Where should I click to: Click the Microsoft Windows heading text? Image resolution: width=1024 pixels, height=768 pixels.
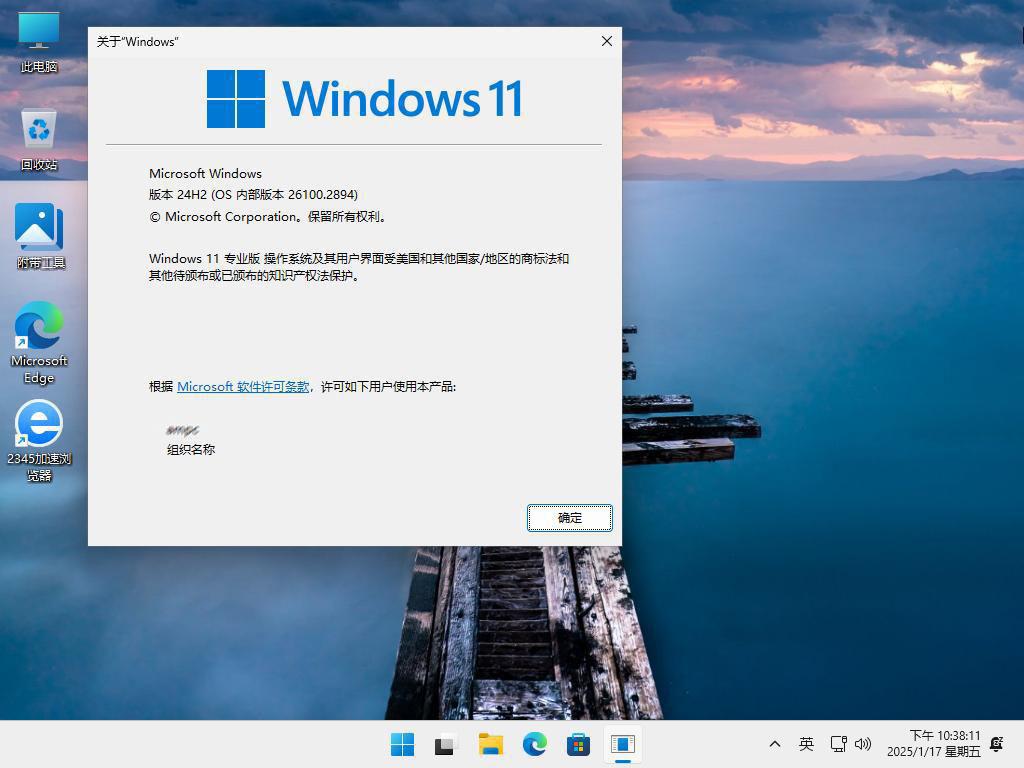click(205, 174)
